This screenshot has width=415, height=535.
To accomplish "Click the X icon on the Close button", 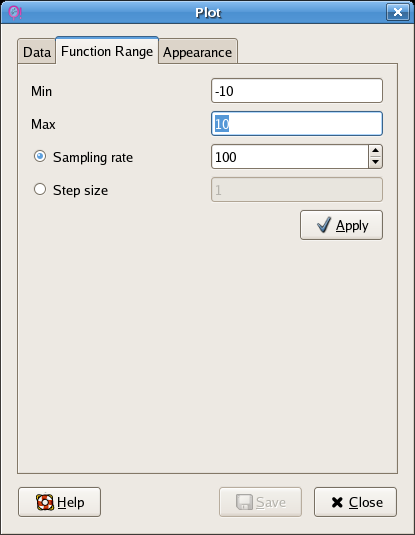I will point(337,502).
